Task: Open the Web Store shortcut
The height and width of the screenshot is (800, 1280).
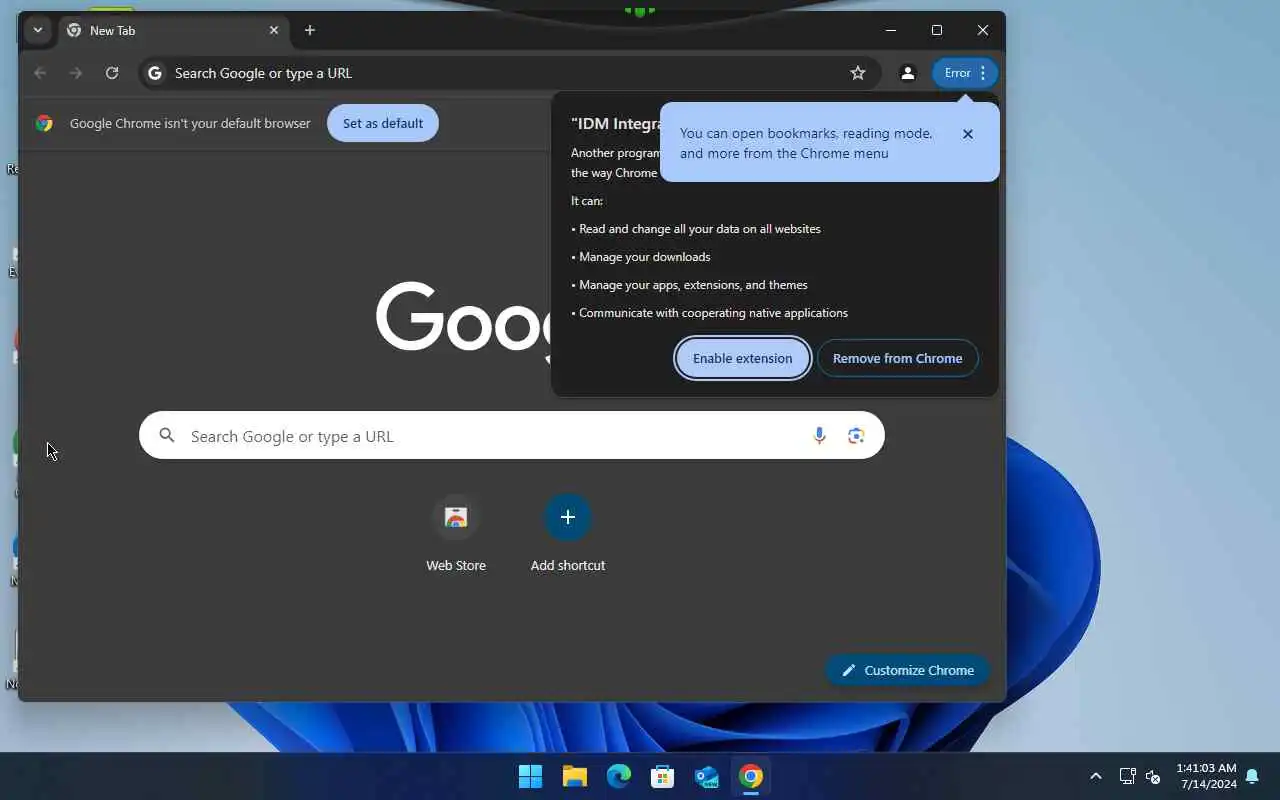Action: click(x=456, y=534)
